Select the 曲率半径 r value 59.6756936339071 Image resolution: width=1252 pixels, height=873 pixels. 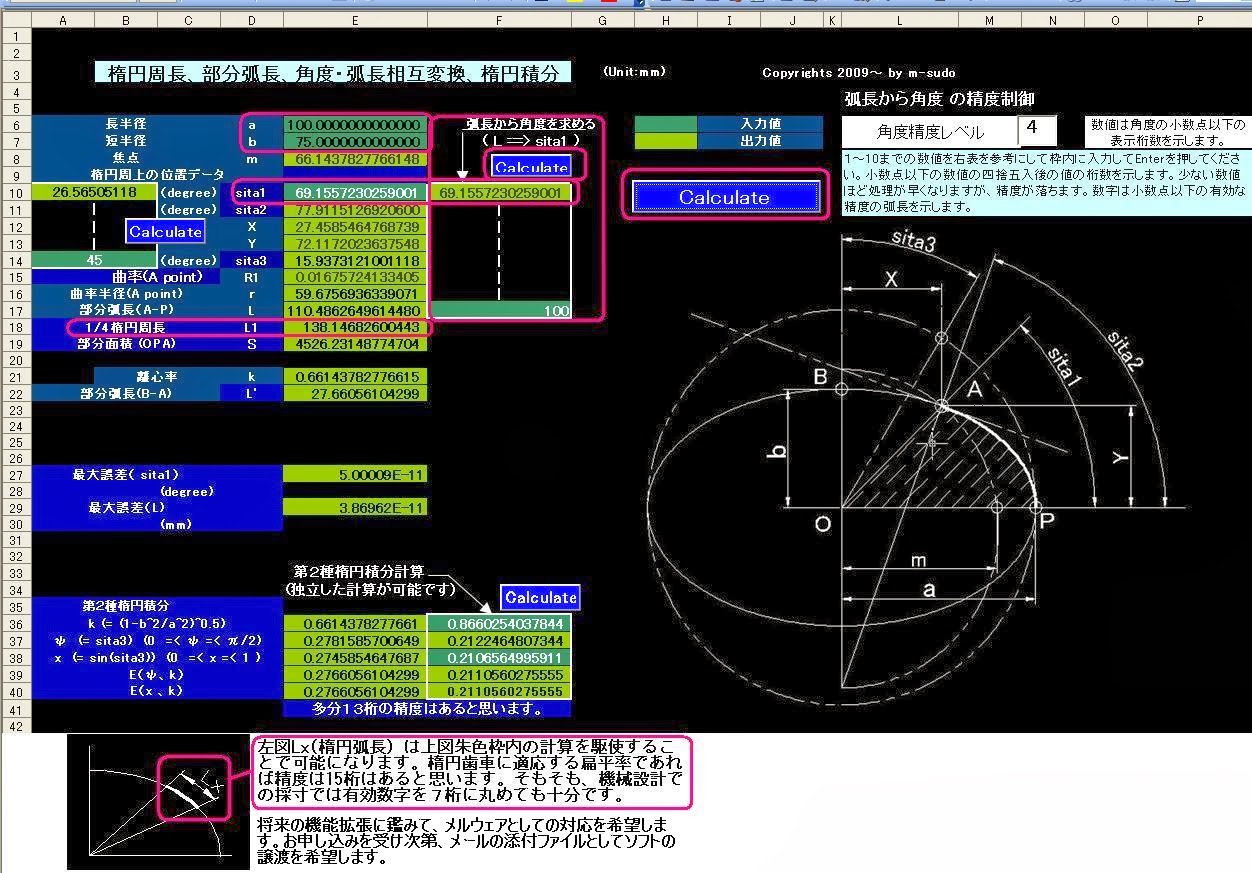[355, 294]
